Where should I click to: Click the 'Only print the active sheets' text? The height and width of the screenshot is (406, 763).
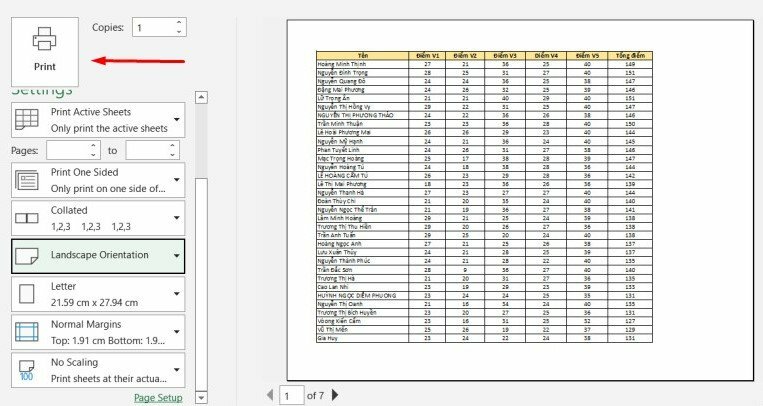[x=109, y=129]
